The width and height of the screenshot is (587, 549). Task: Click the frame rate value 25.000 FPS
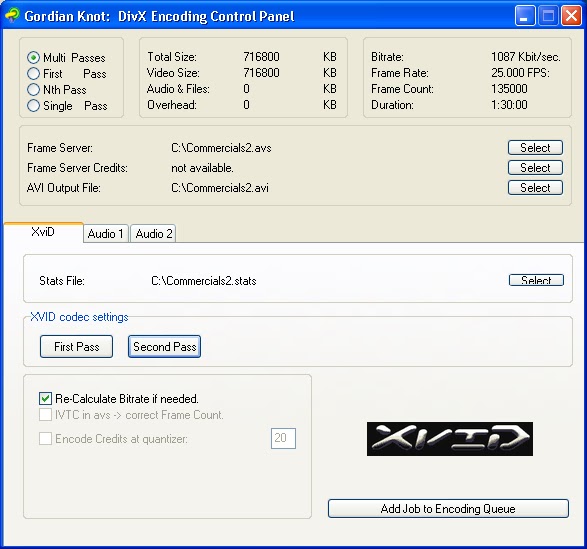pos(520,73)
